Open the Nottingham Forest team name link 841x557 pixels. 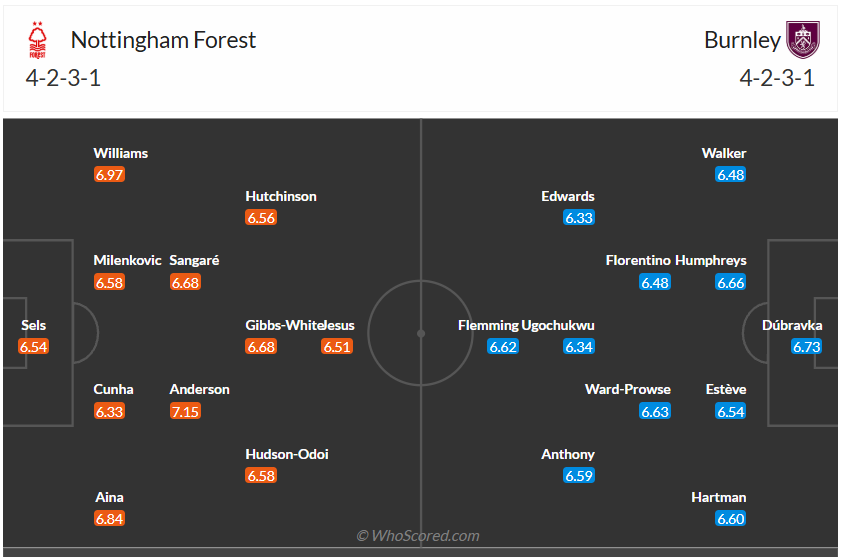click(163, 40)
